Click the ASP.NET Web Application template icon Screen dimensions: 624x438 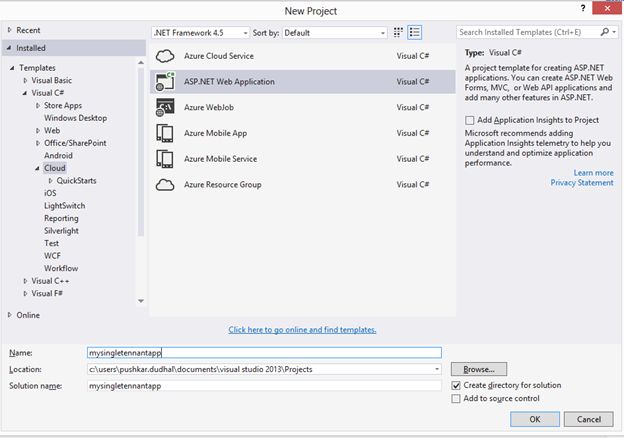click(x=165, y=82)
